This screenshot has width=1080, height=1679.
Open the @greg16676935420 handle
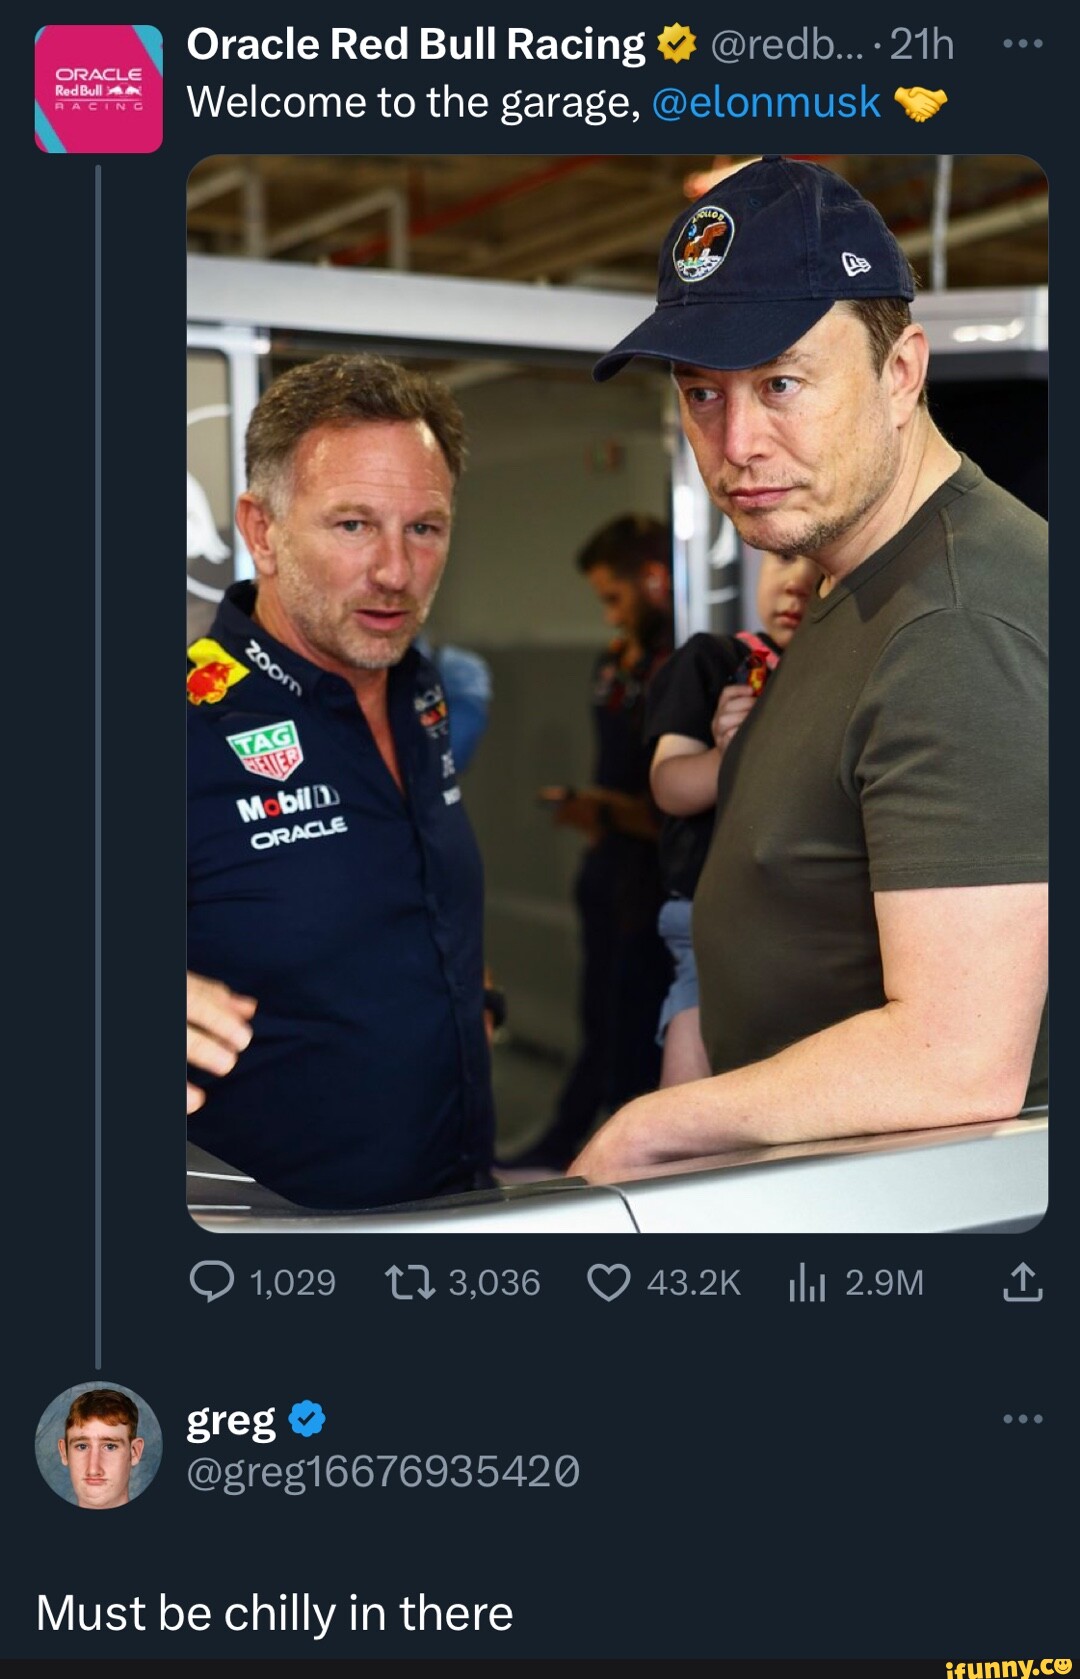point(380,1470)
